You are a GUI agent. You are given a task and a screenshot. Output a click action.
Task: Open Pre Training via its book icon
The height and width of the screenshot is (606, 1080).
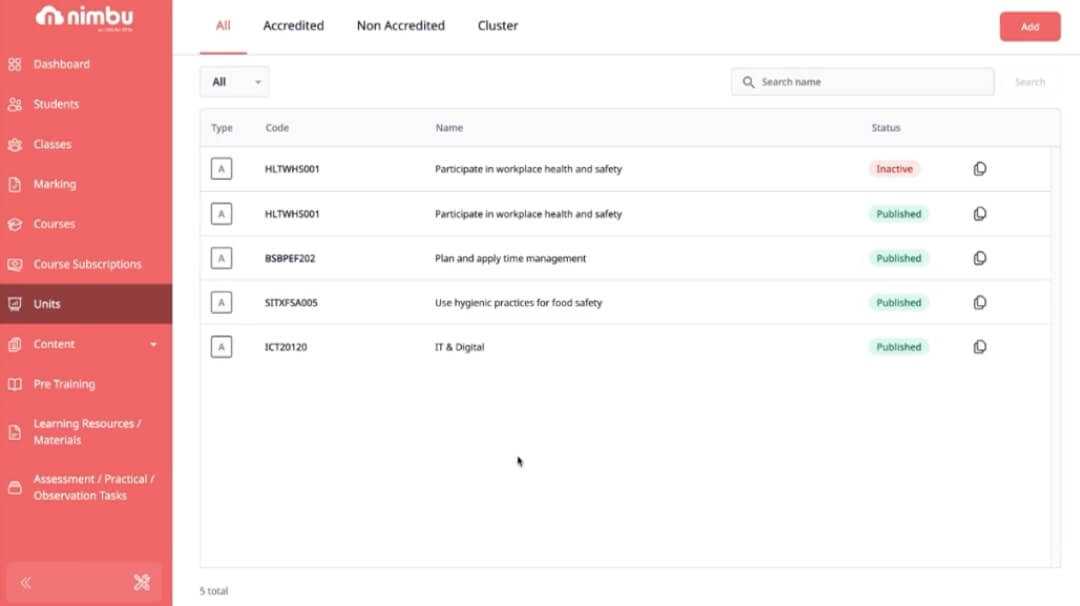pyautogui.click(x=14, y=383)
